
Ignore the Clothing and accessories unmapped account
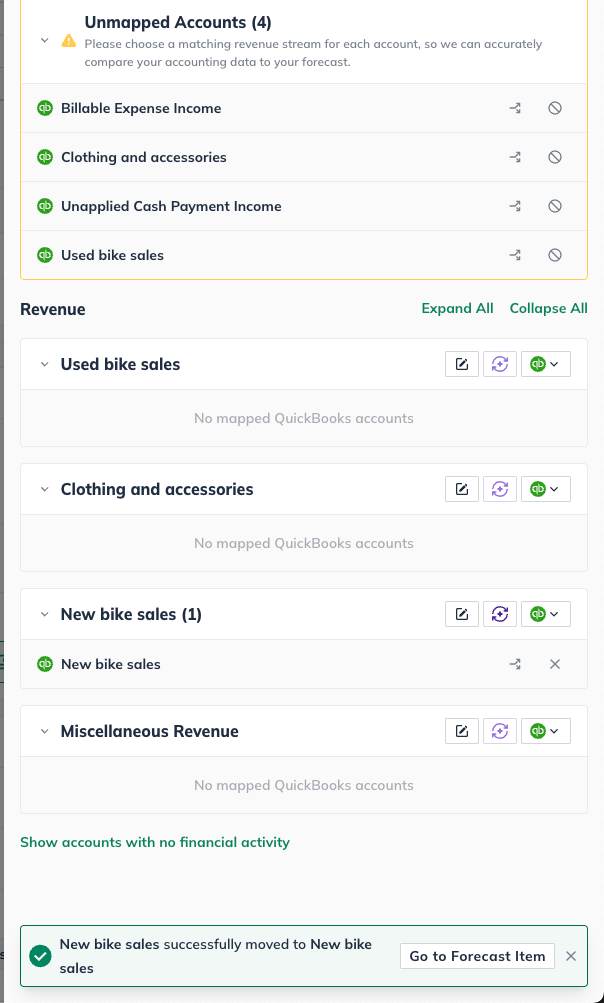tap(555, 157)
